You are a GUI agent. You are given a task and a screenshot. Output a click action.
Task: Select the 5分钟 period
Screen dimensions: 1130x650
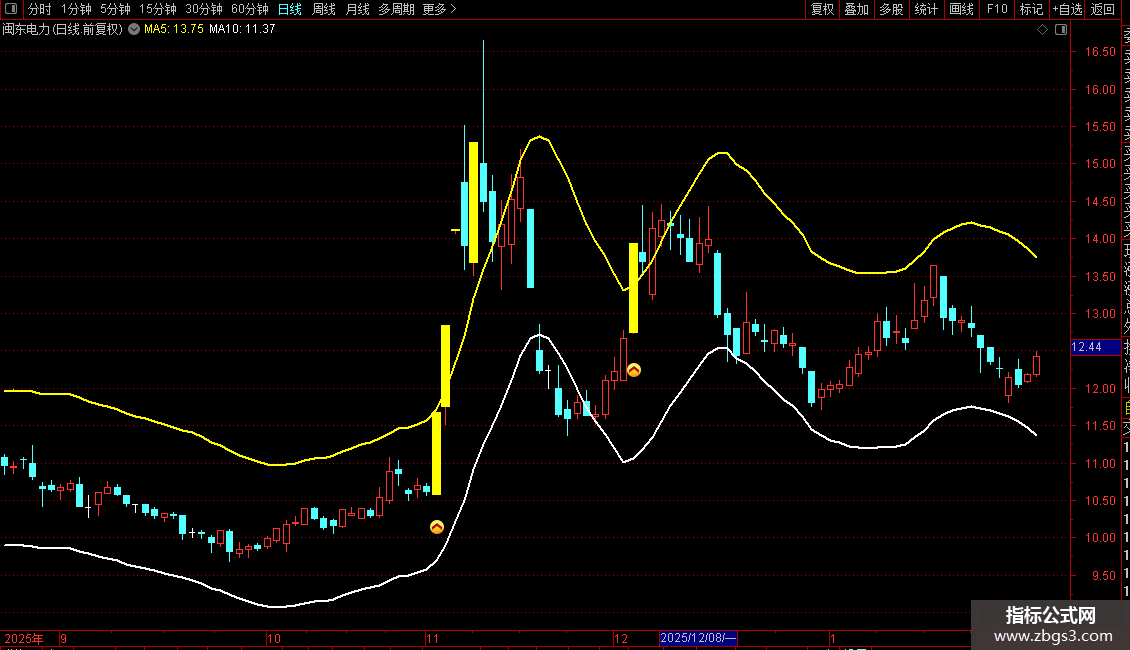[x=115, y=9]
